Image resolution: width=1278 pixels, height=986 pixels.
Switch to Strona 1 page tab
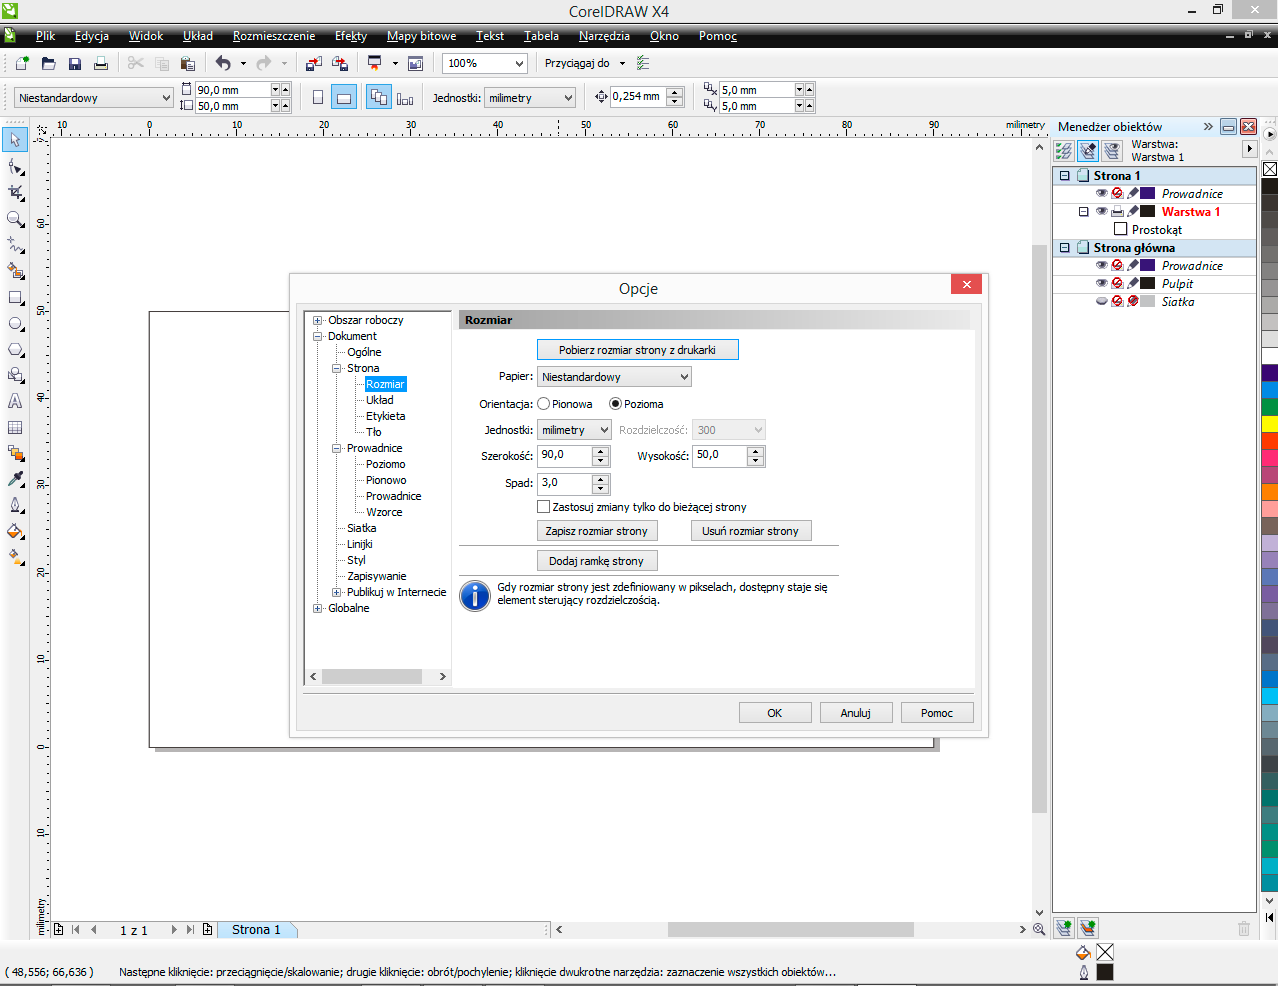pos(256,930)
